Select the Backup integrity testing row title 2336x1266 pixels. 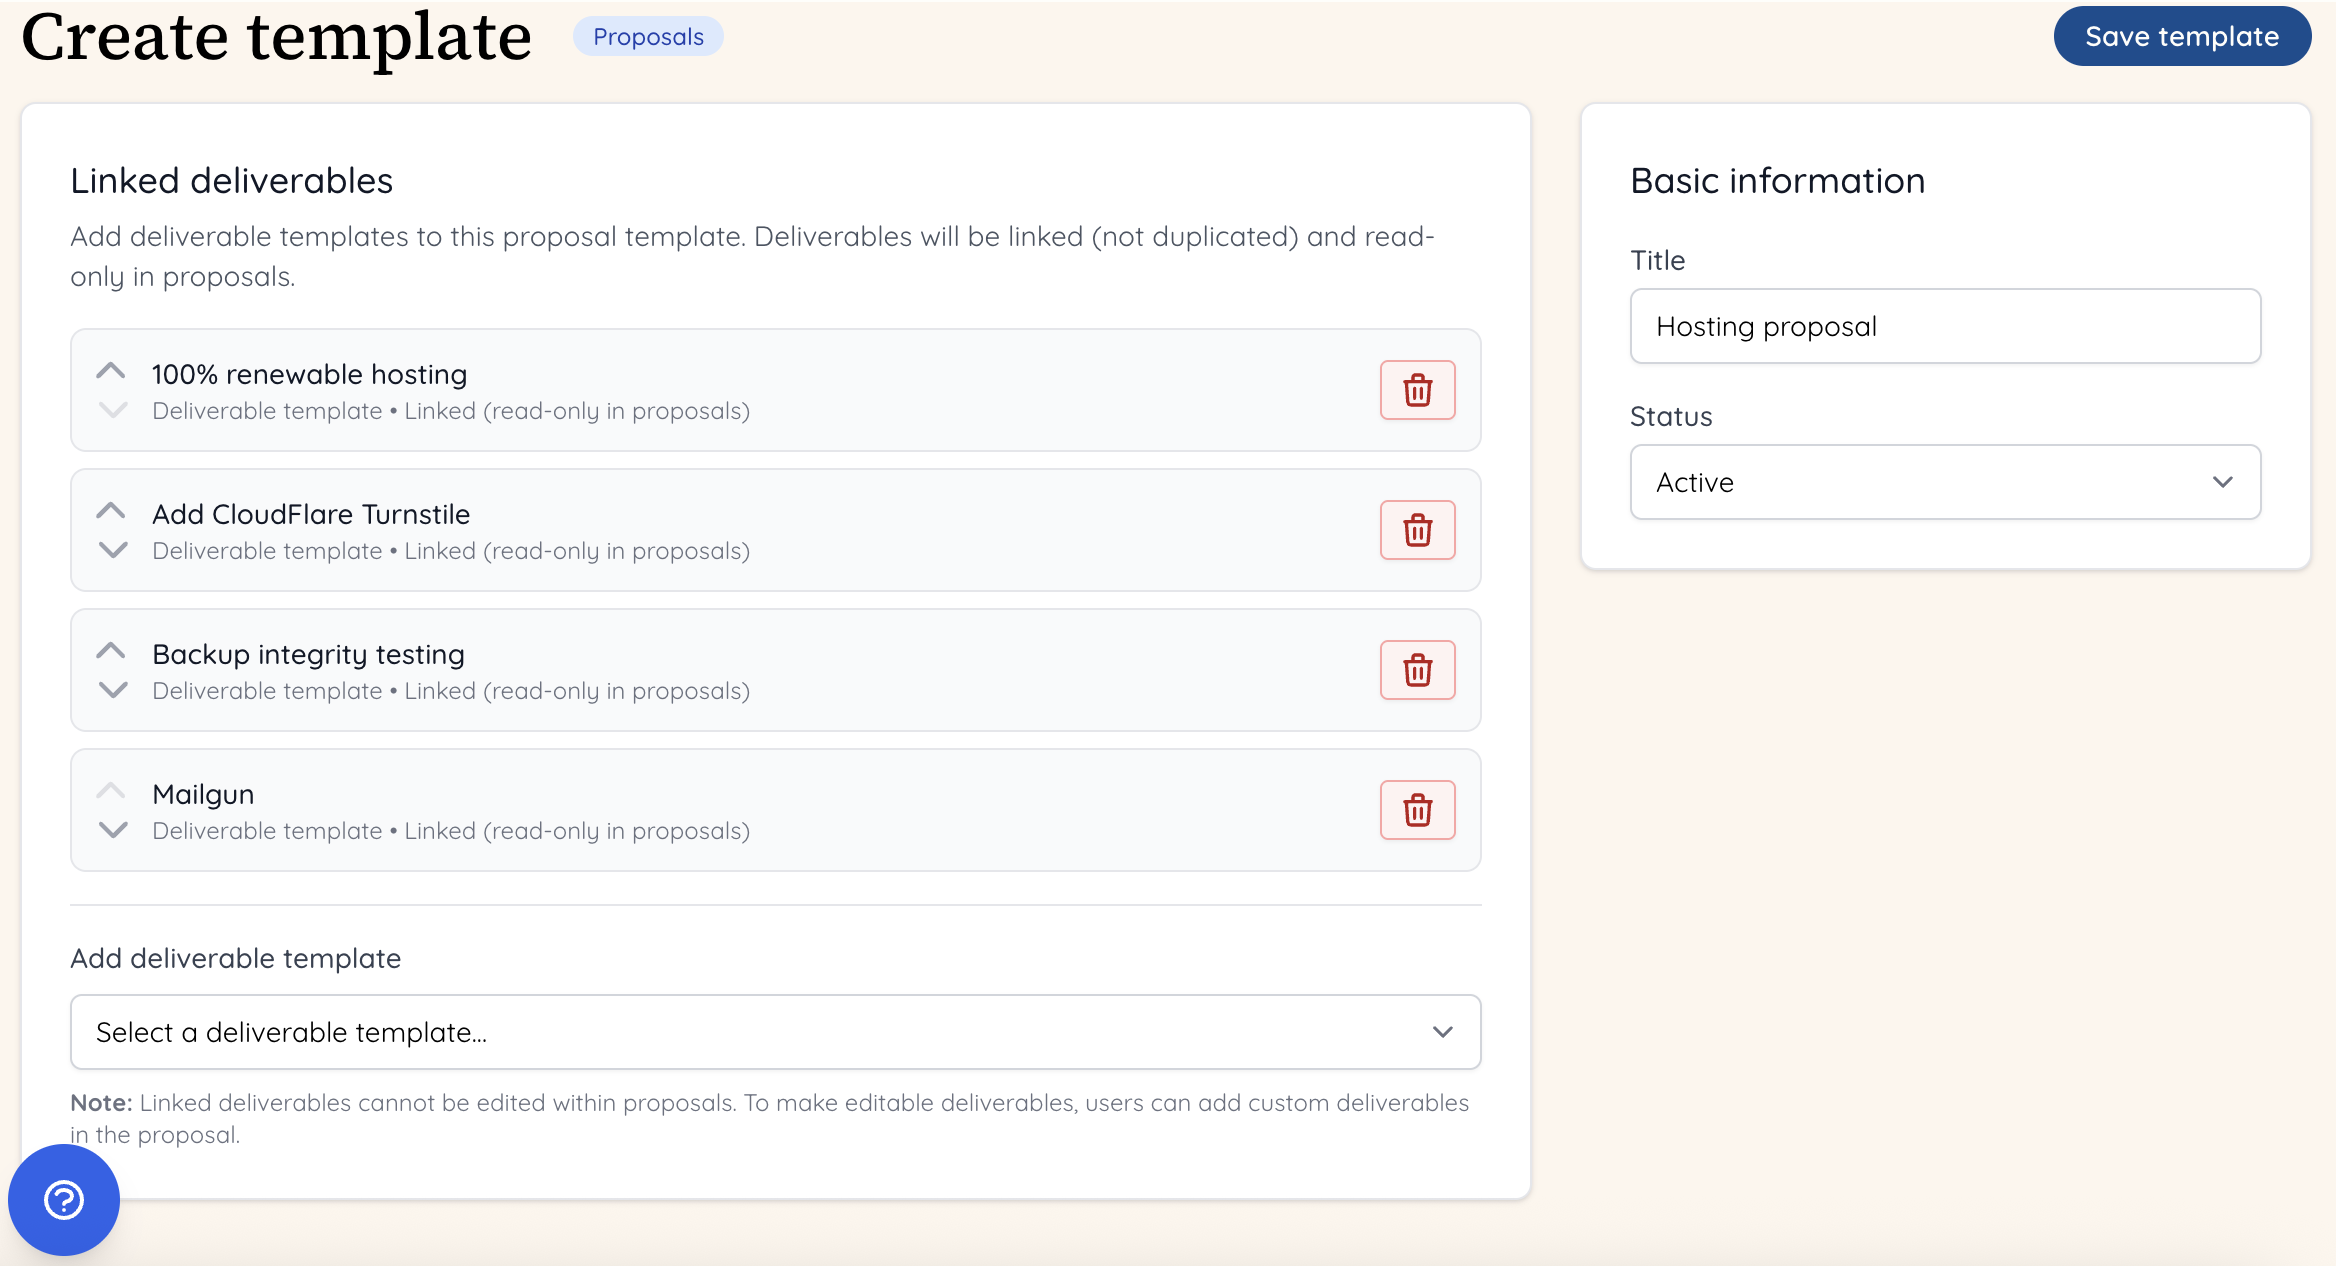pos(308,654)
